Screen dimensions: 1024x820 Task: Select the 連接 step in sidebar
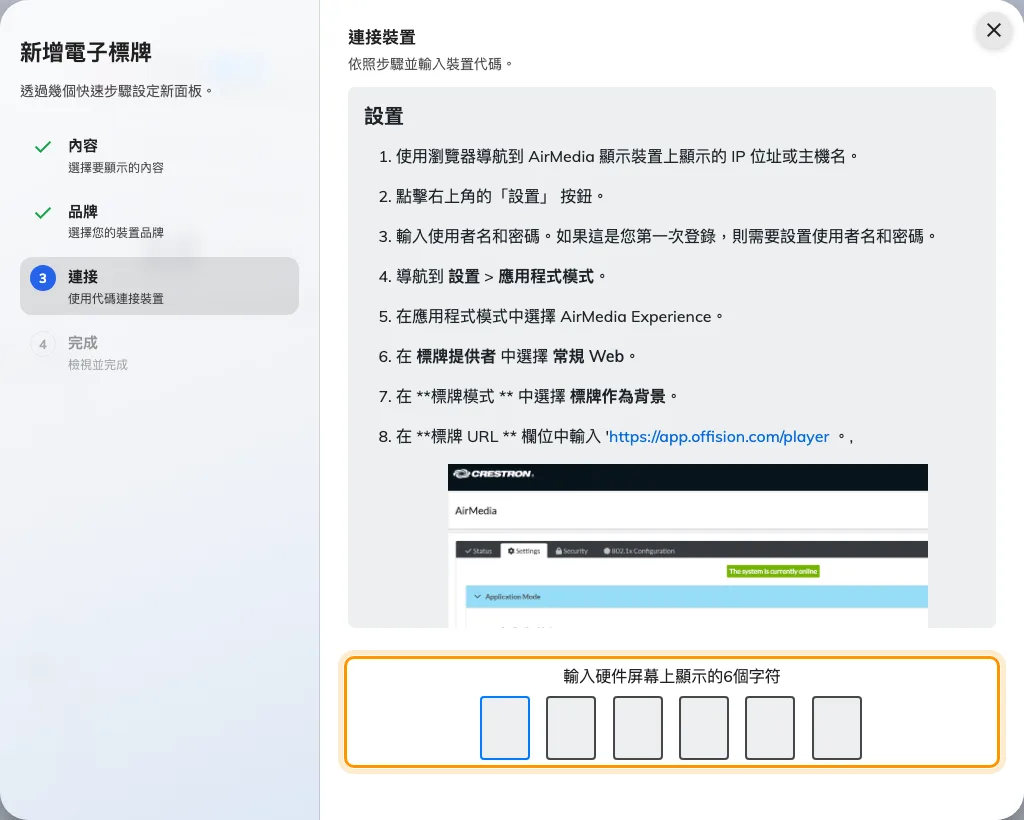159,286
